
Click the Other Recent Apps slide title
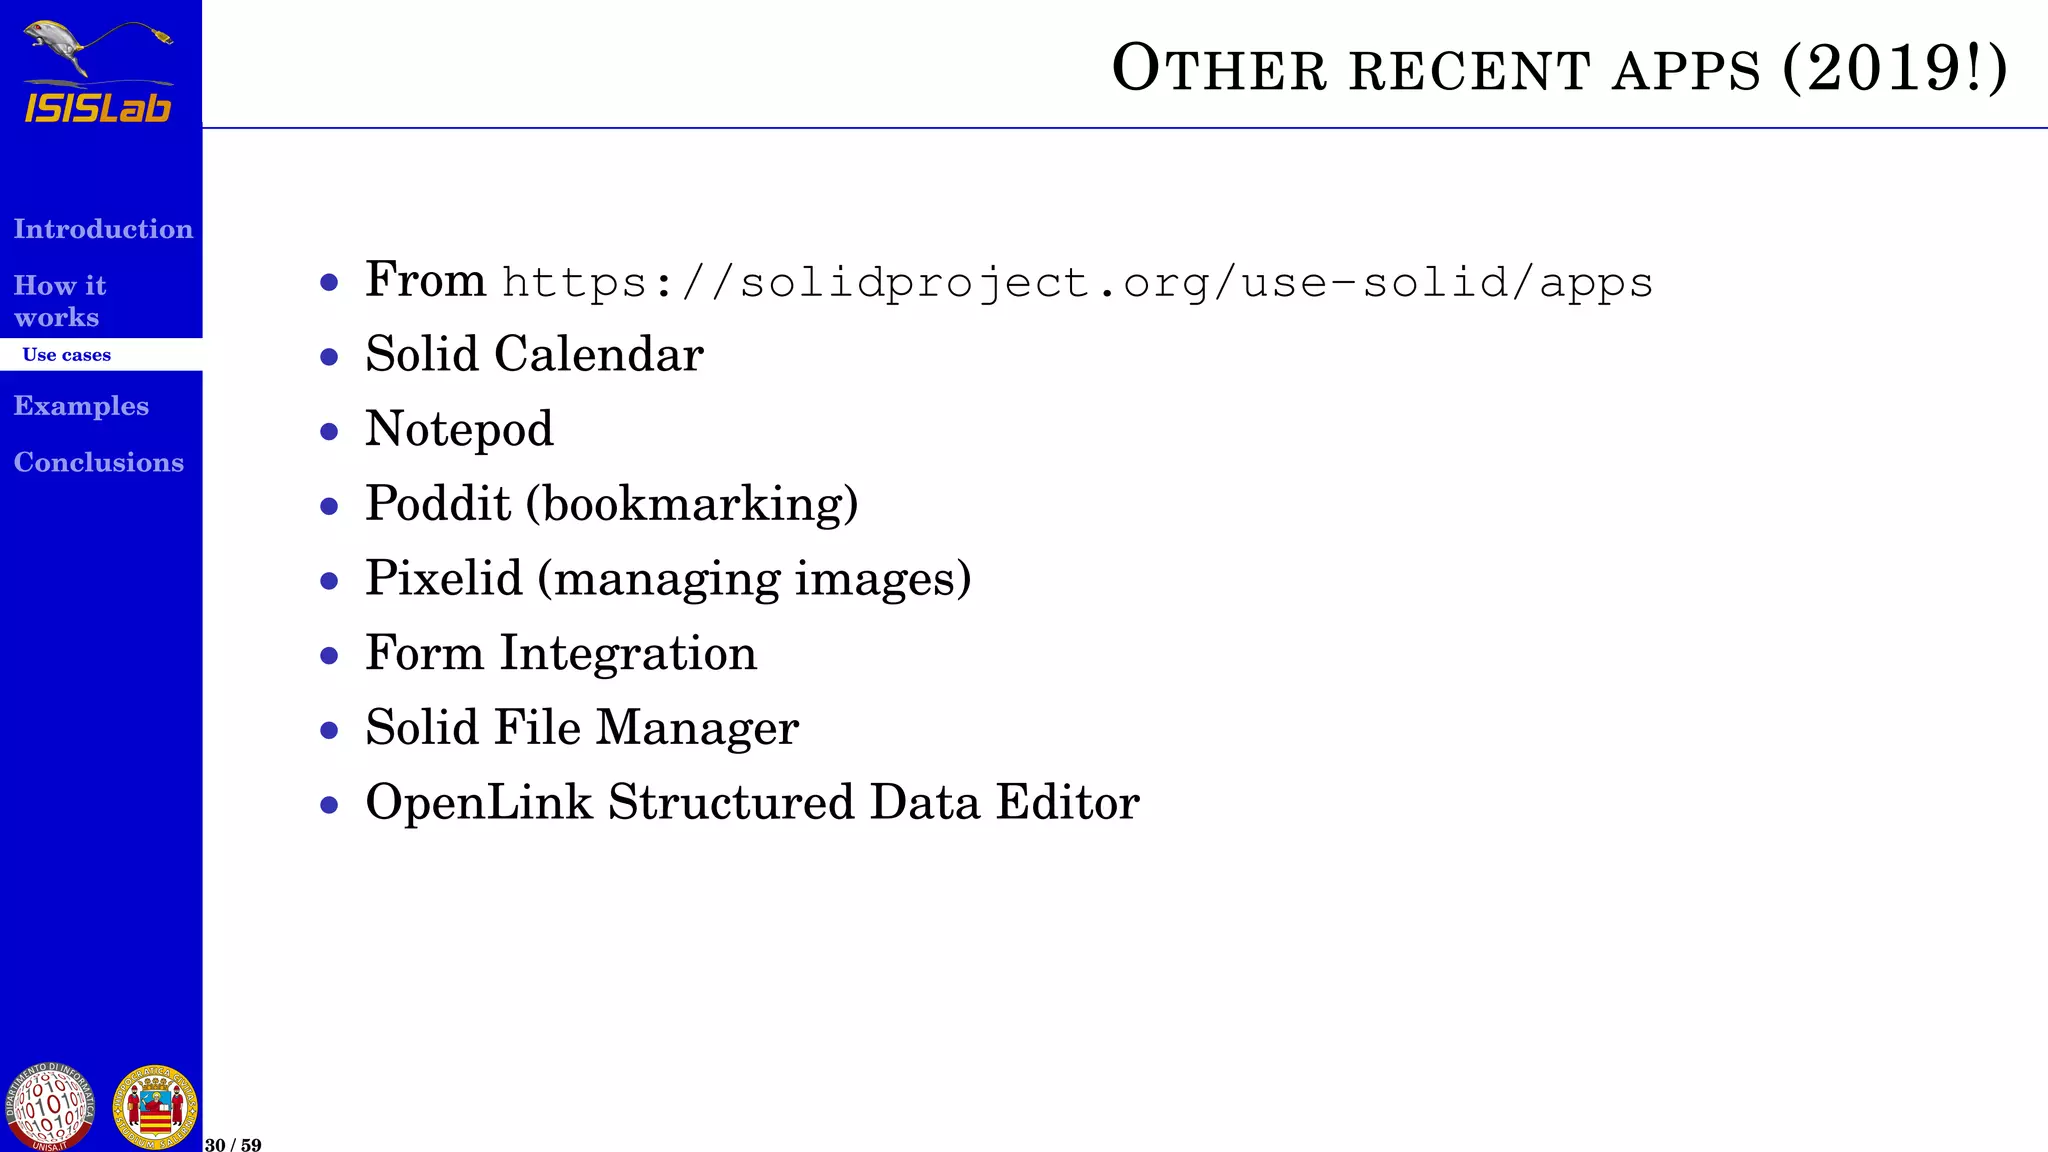pyautogui.click(x=1559, y=69)
